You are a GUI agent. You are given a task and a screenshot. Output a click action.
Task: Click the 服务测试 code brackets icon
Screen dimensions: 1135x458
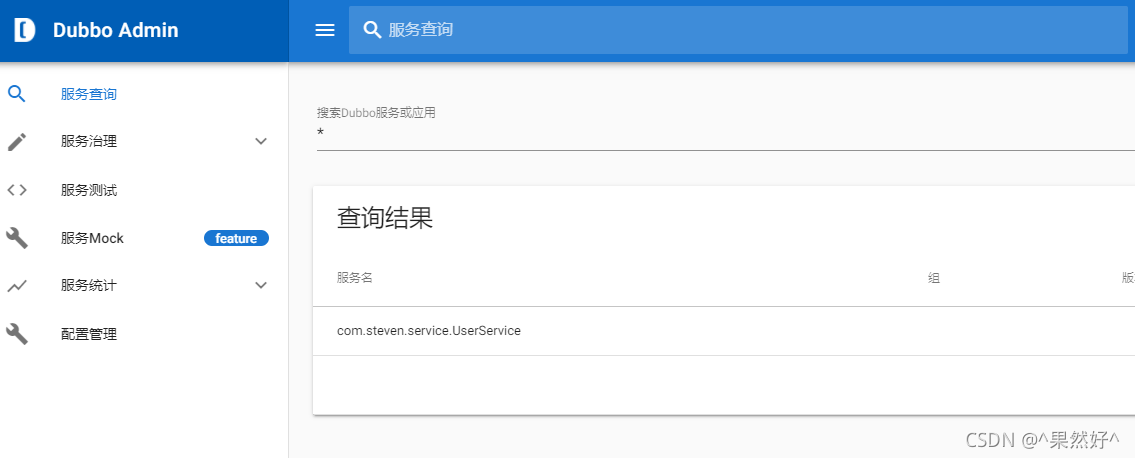pos(17,190)
